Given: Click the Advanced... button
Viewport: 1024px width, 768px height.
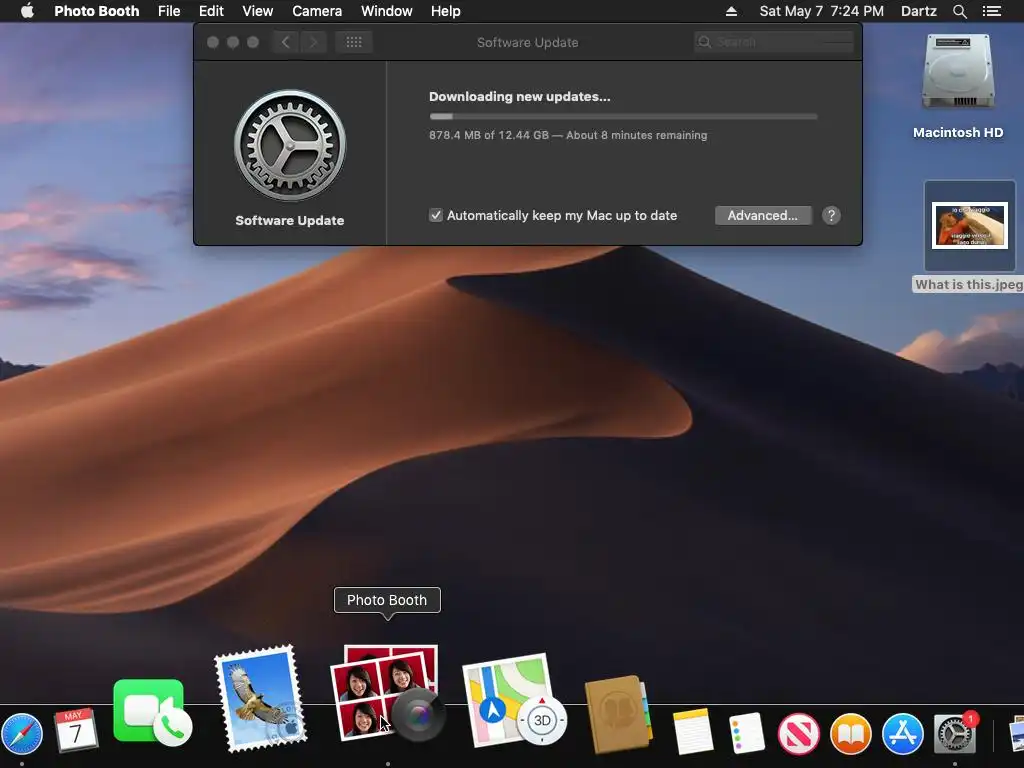Looking at the screenshot, I should tap(763, 216).
